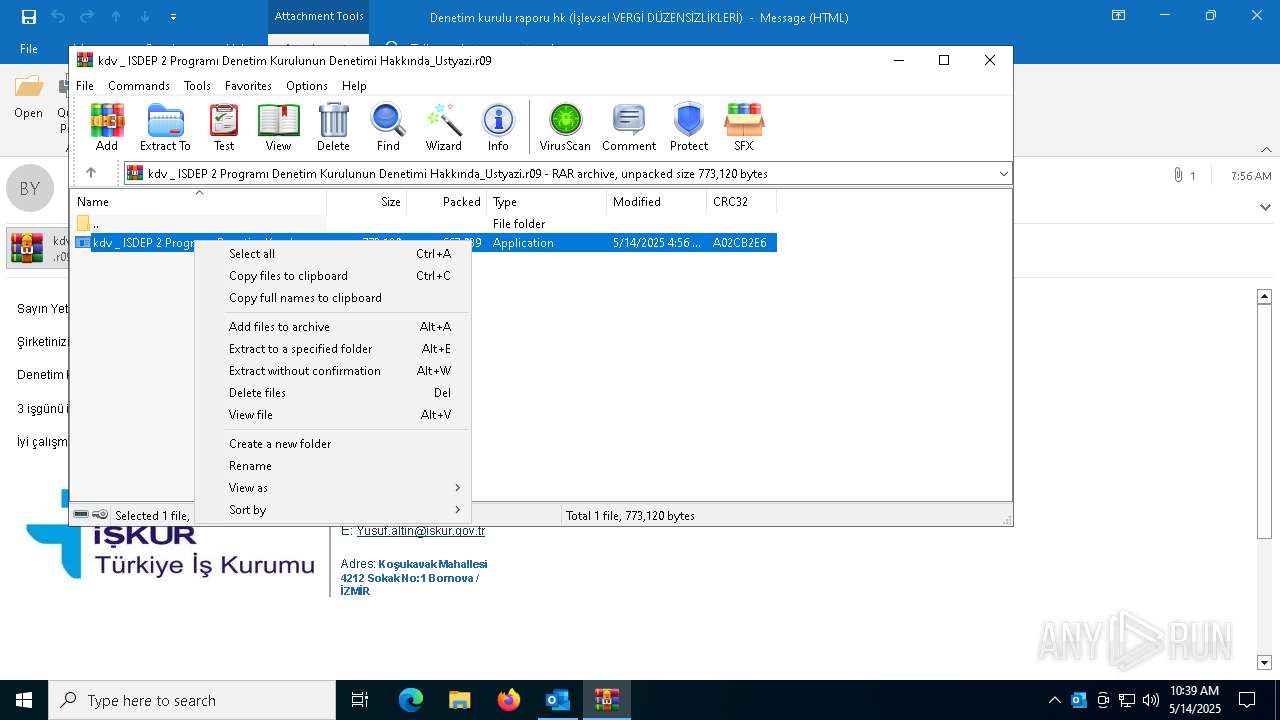This screenshot has width=1280, height=720.
Task: Choose Copy full names to clipboard
Action: point(332,298)
